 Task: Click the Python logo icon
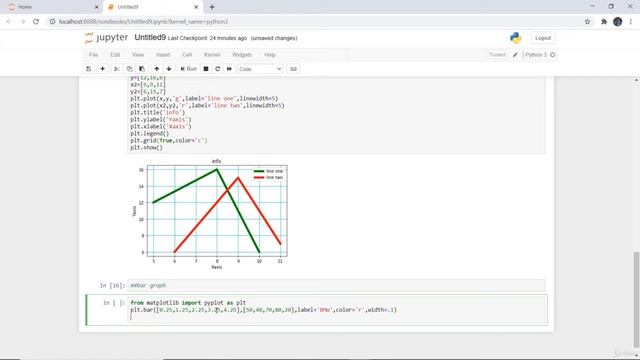click(x=516, y=38)
